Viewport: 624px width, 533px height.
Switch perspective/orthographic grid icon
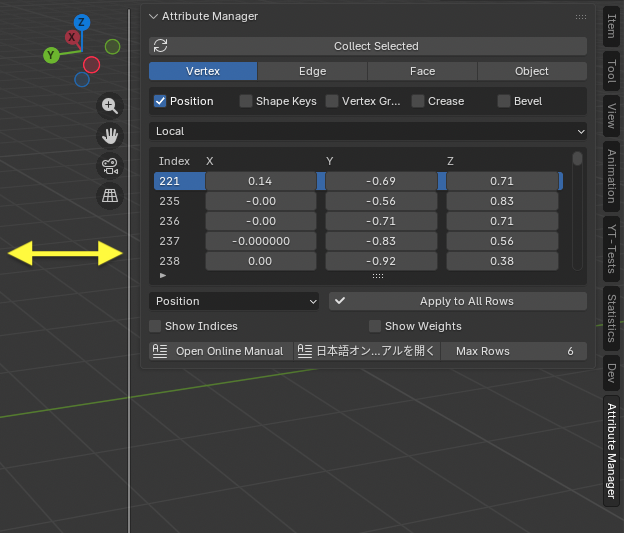109,196
